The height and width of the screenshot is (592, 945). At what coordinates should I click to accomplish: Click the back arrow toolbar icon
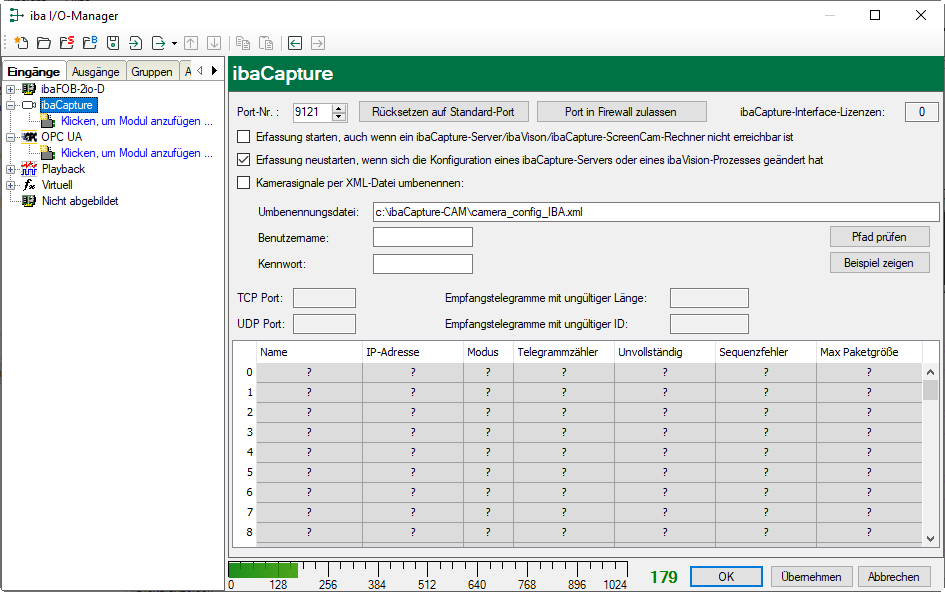point(295,43)
